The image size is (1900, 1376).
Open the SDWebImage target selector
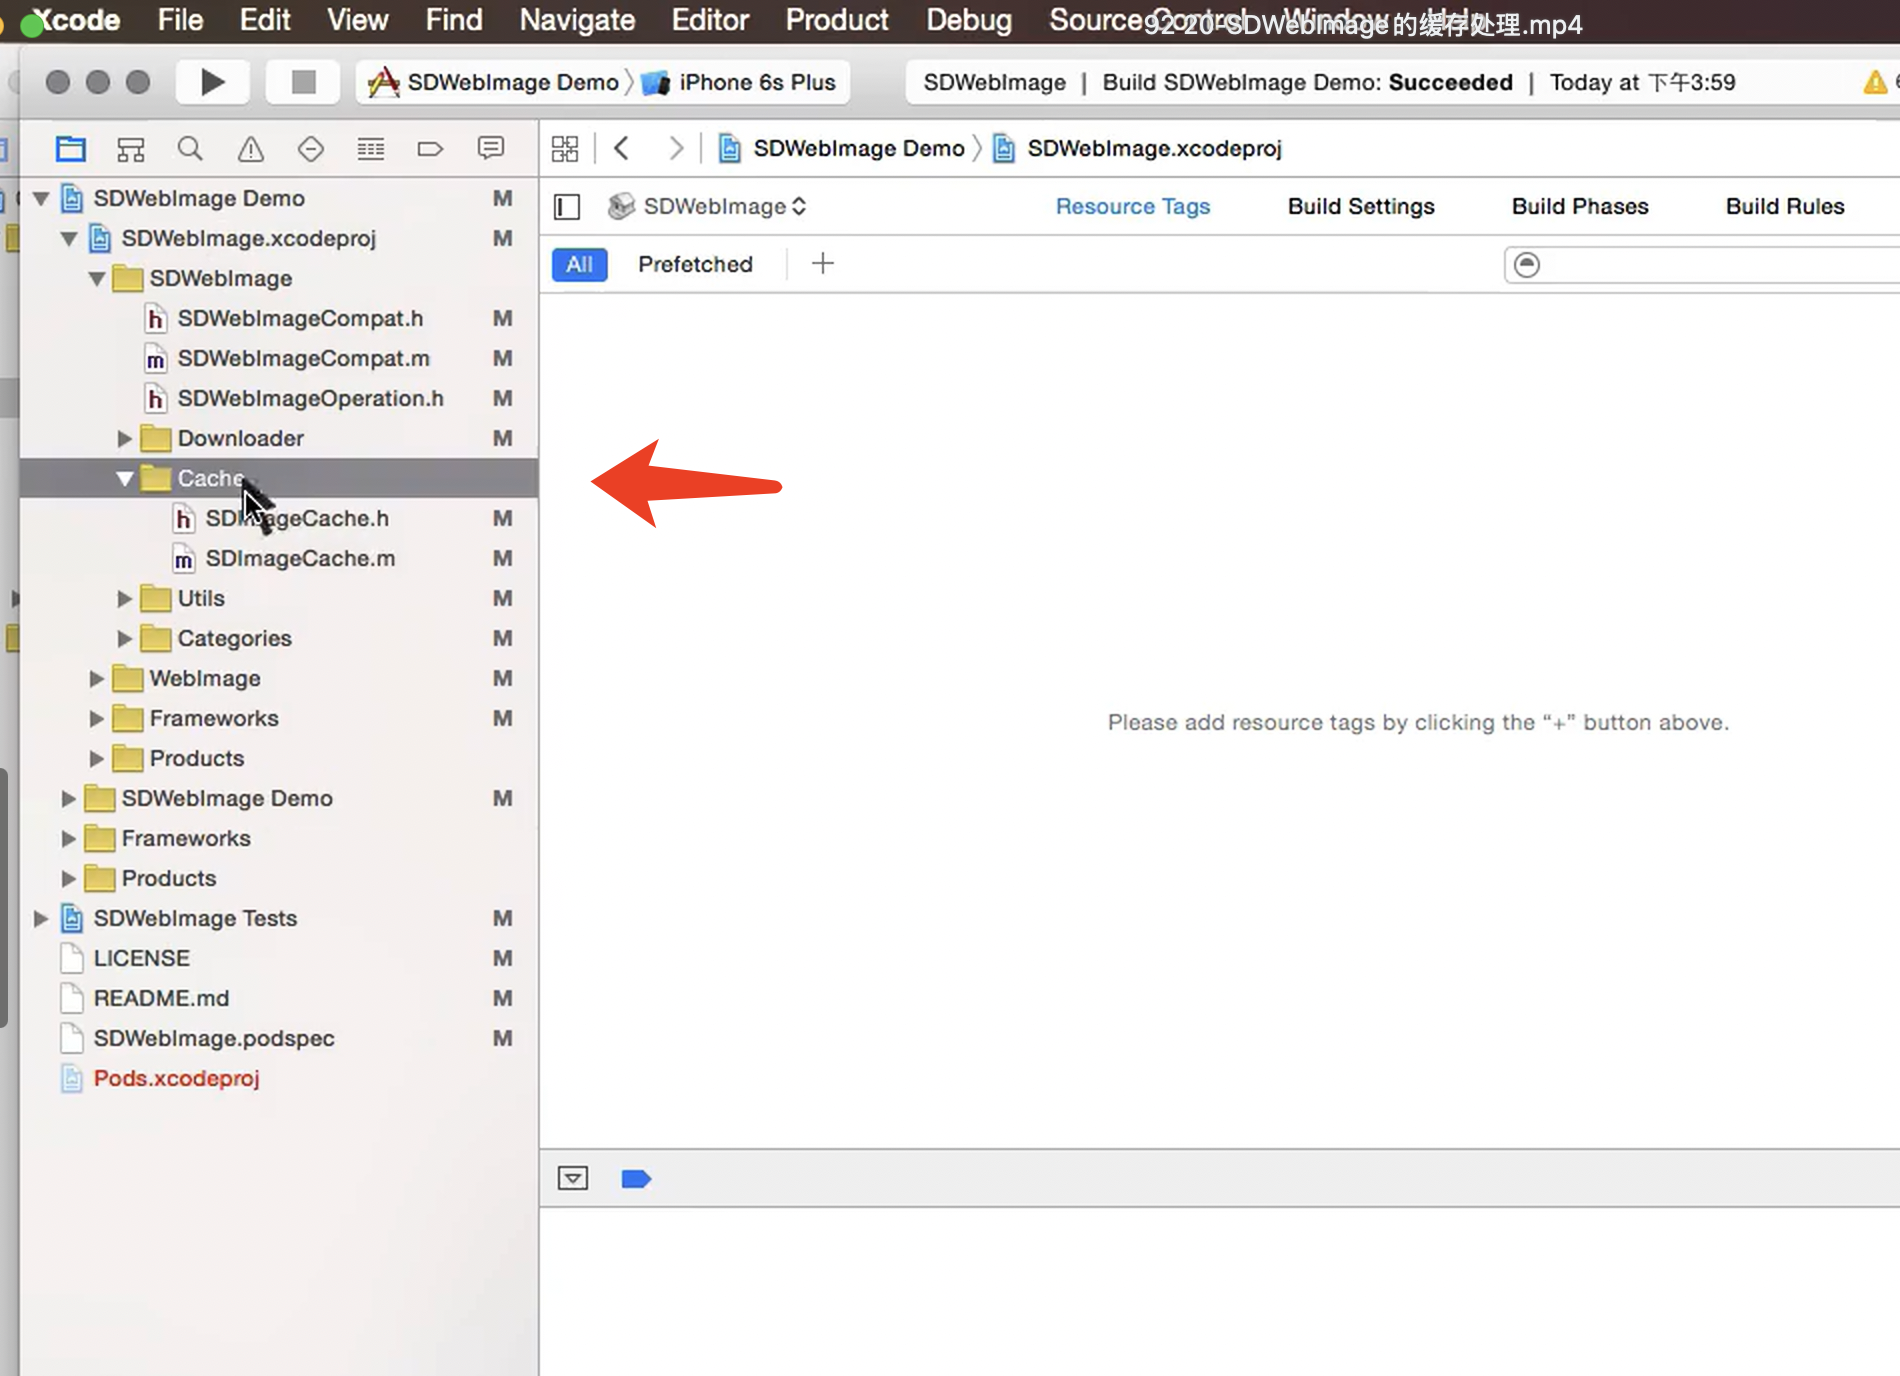[x=708, y=207]
